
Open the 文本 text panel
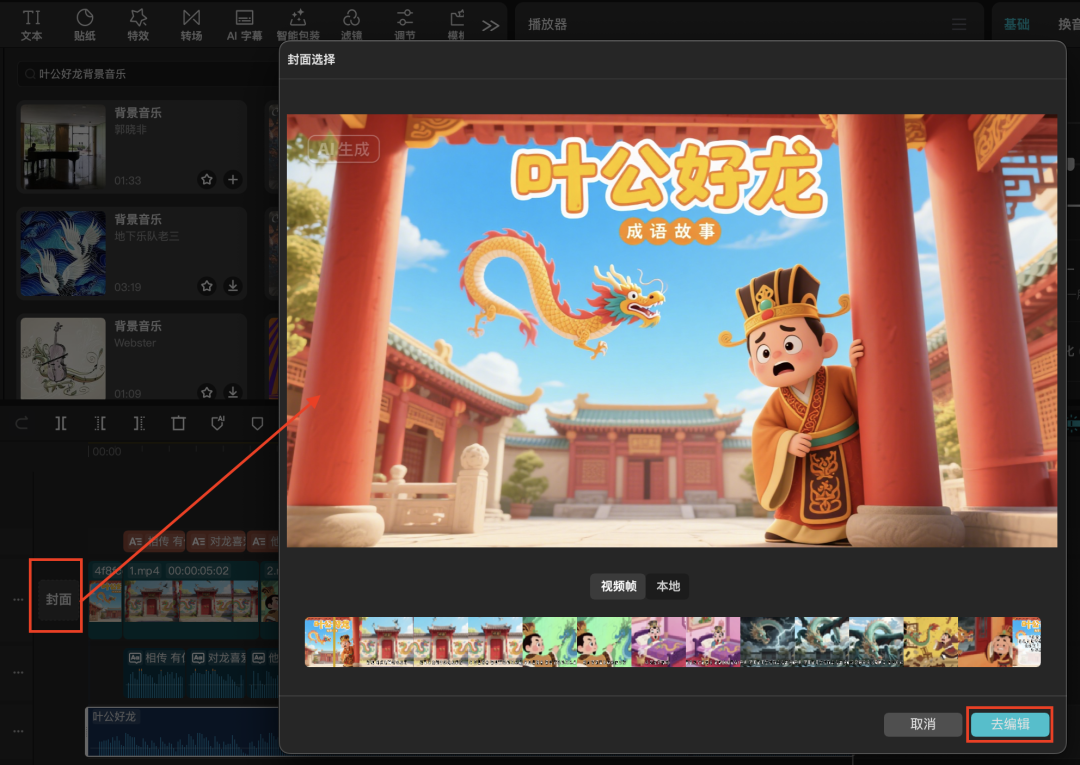click(x=31, y=24)
